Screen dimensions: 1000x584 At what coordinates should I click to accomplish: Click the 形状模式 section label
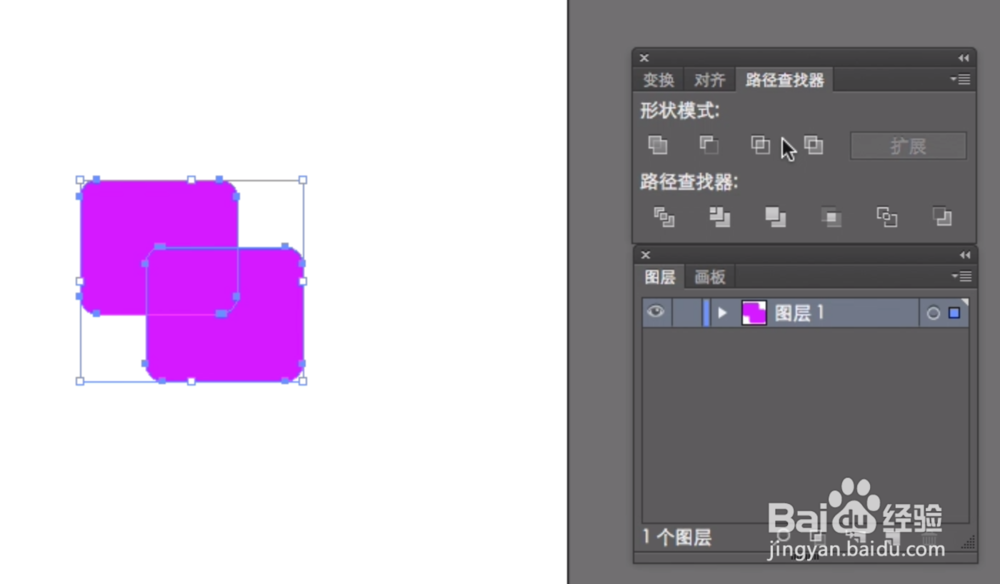point(680,110)
